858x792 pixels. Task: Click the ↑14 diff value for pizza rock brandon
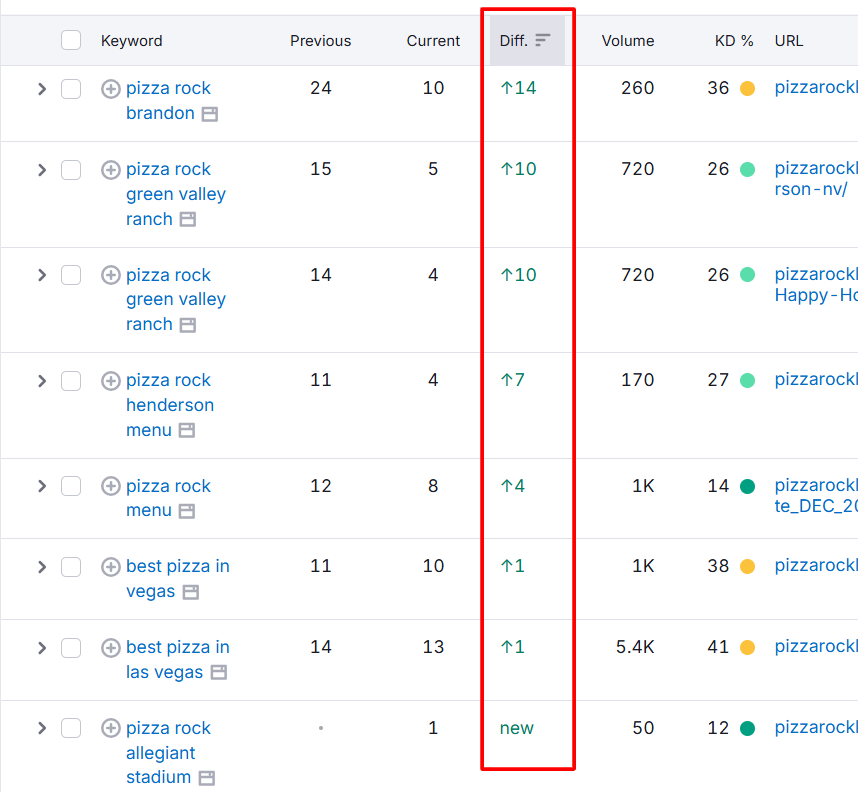(x=518, y=88)
